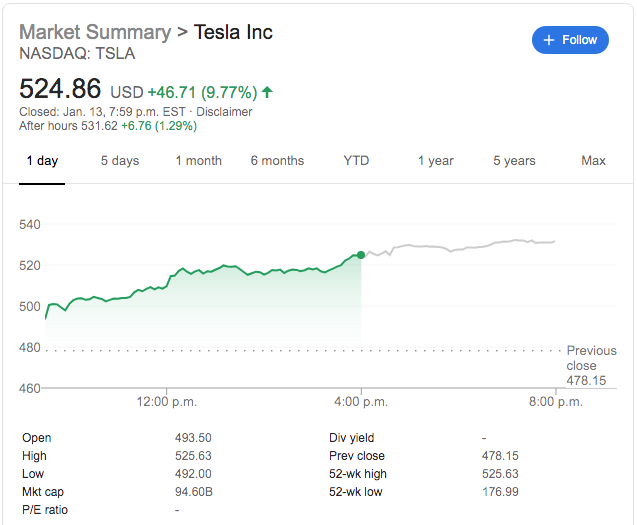The image size is (637, 525).
Task: Open the 1 month chart tab
Action: click(198, 161)
